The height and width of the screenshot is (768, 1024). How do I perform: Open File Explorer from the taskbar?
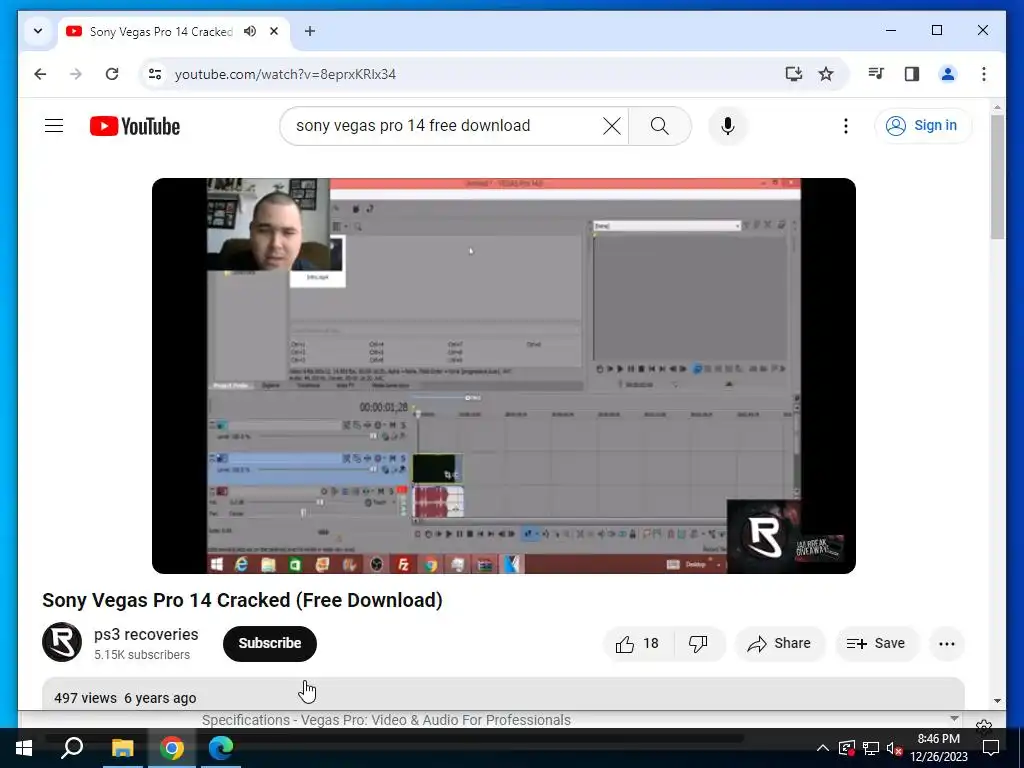(x=122, y=748)
